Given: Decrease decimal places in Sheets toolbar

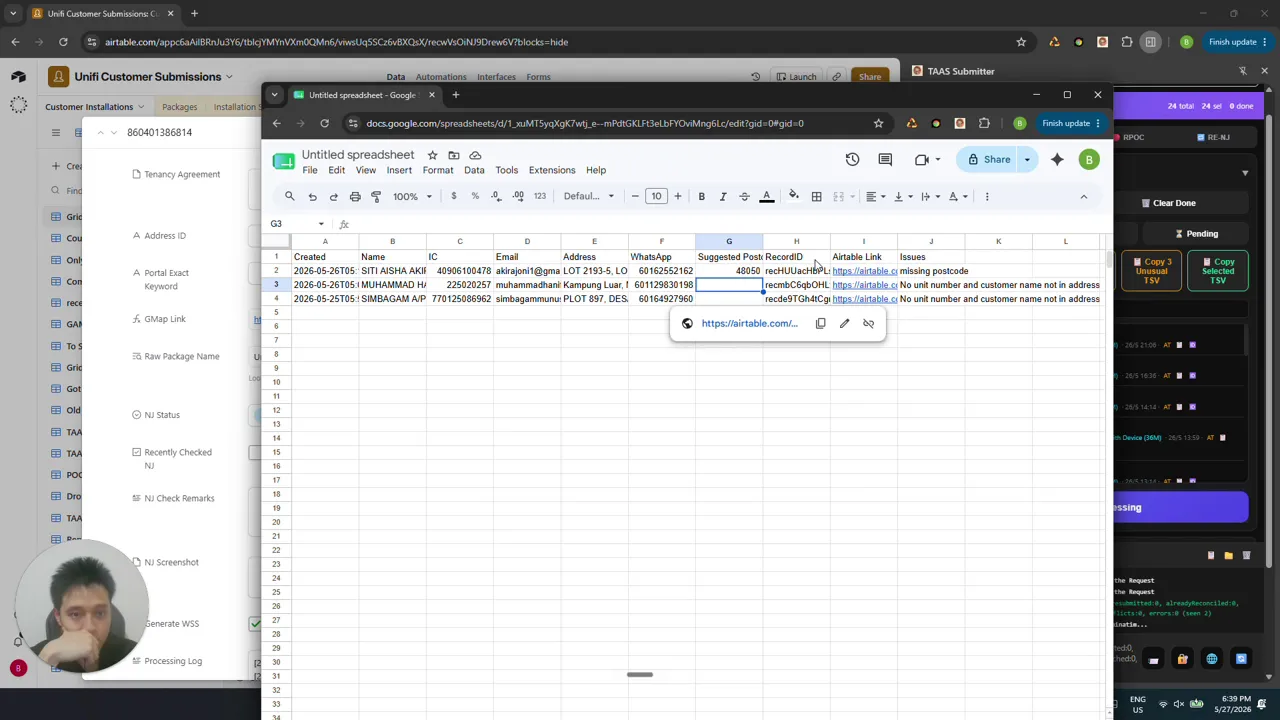Looking at the screenshot, I should point(496,196).
